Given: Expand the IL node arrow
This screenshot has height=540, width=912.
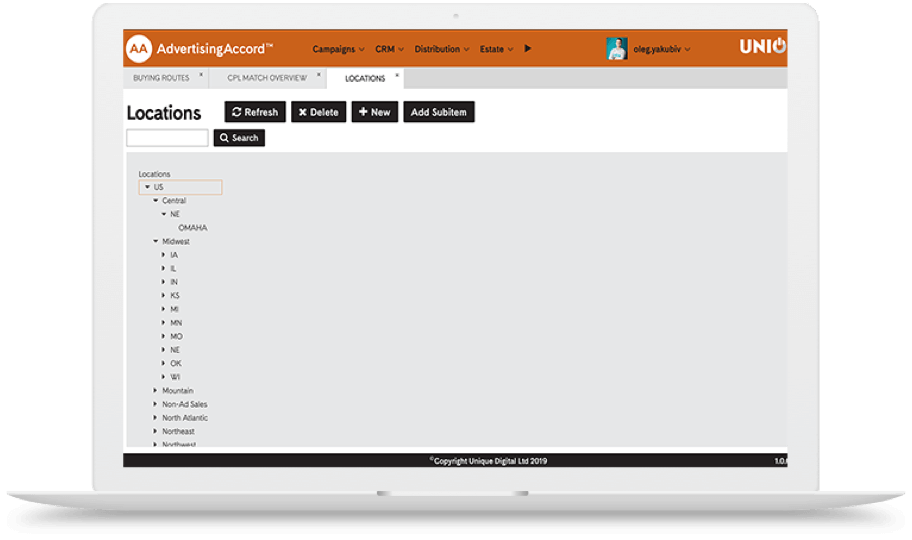Looking at the screenshot, I should click(163, 268).
